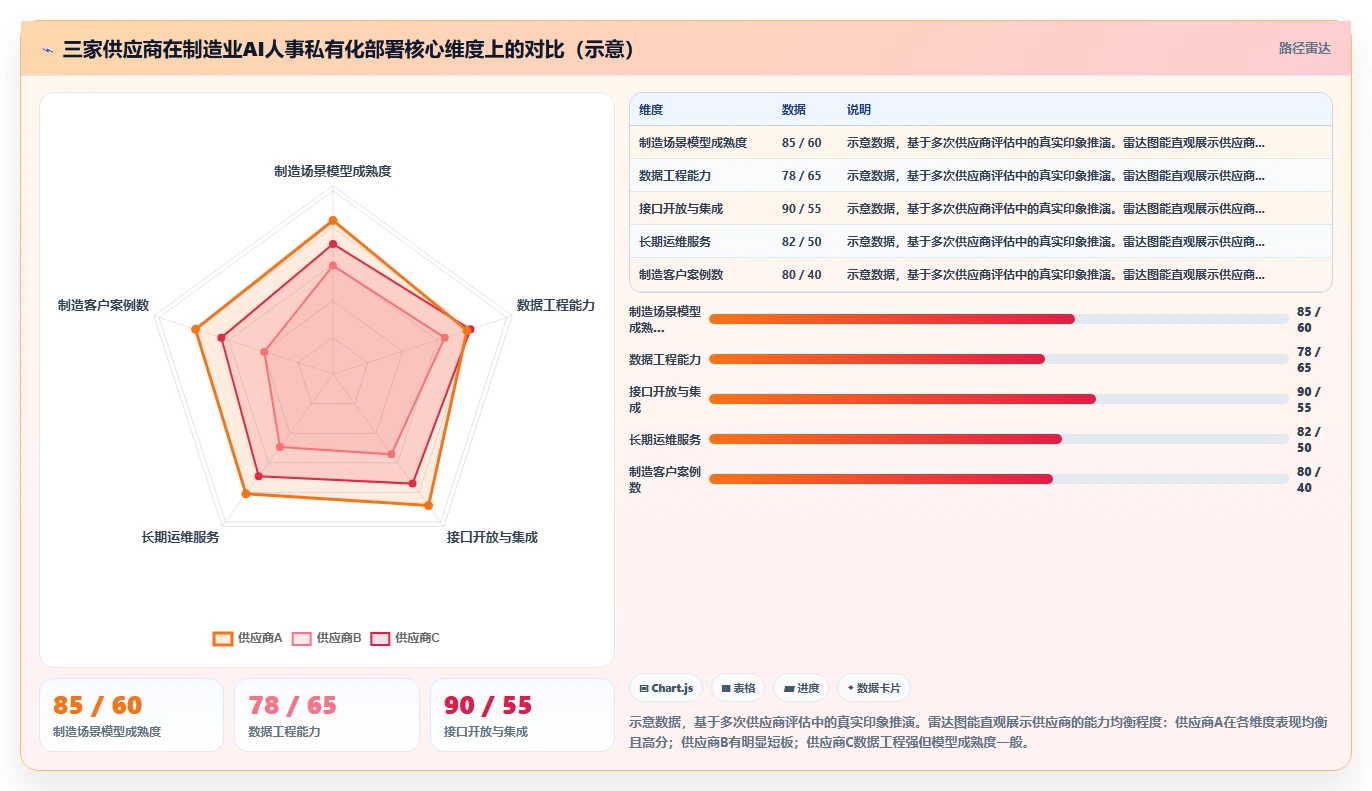Click the 80 / 40 value beside its progress bar
Viewport: 1372px width, 791px height.
pyautogui.click(x=1309, y=480)
